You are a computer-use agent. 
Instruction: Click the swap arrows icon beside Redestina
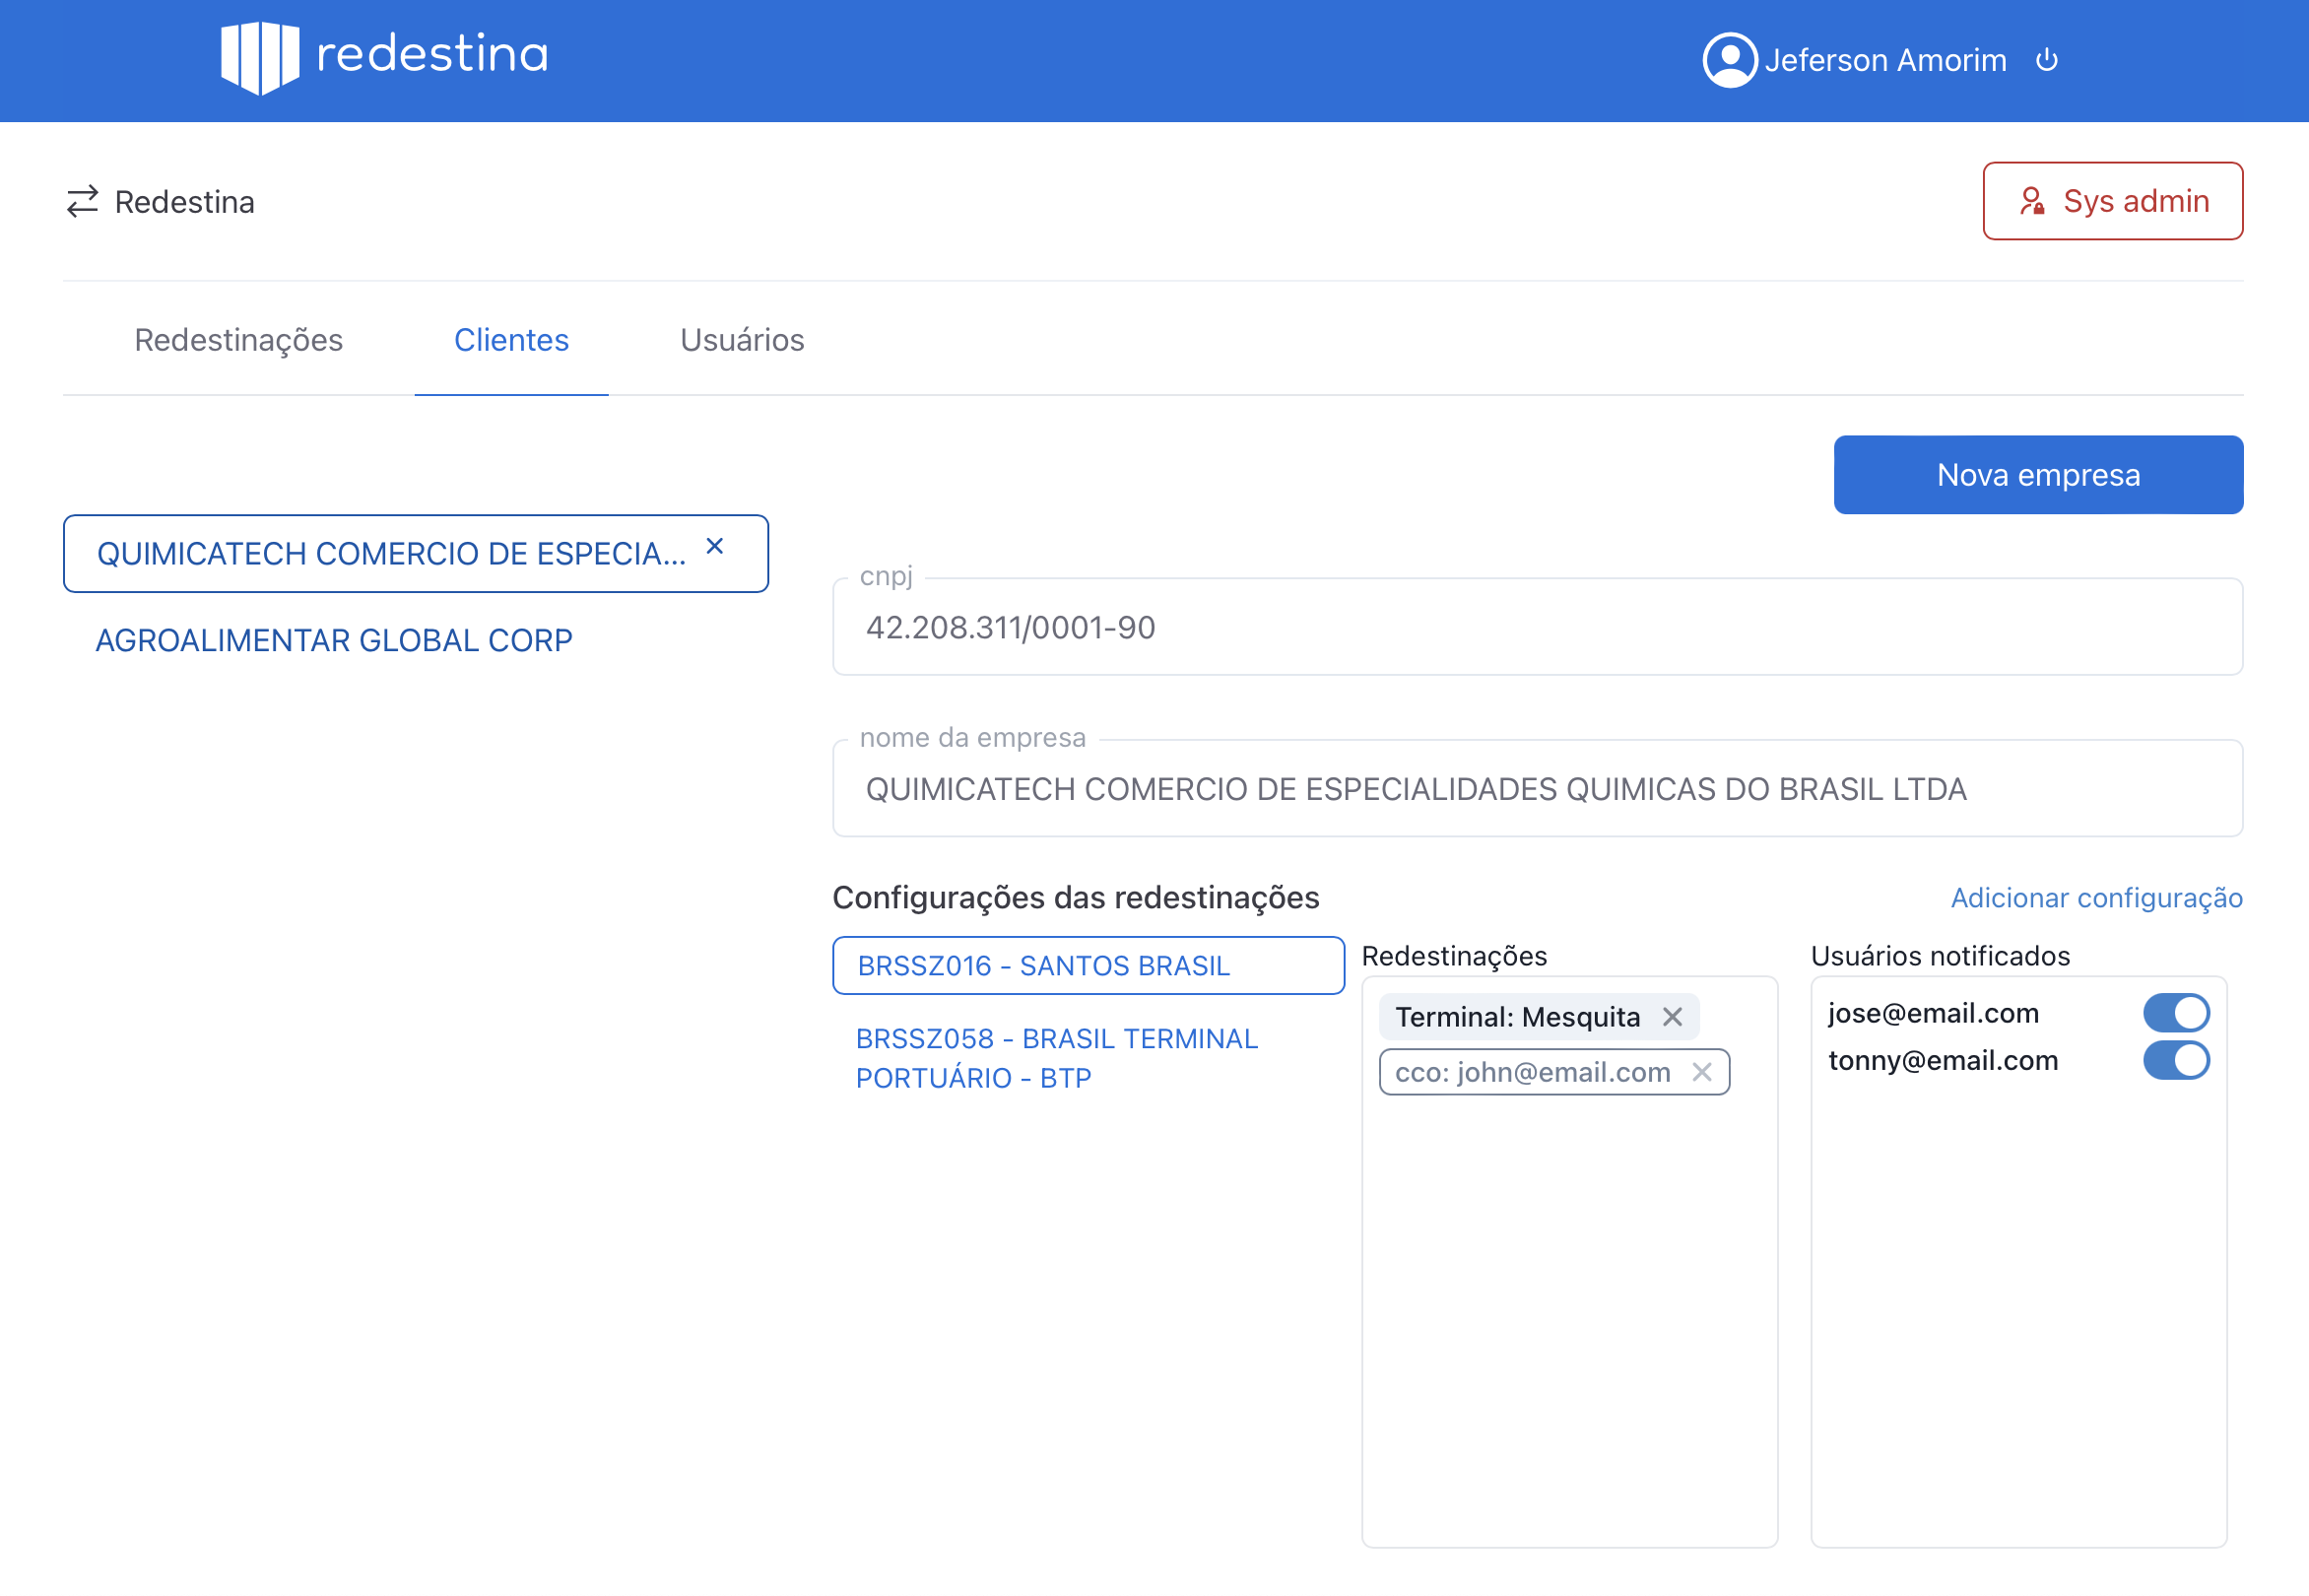[84, 201]
